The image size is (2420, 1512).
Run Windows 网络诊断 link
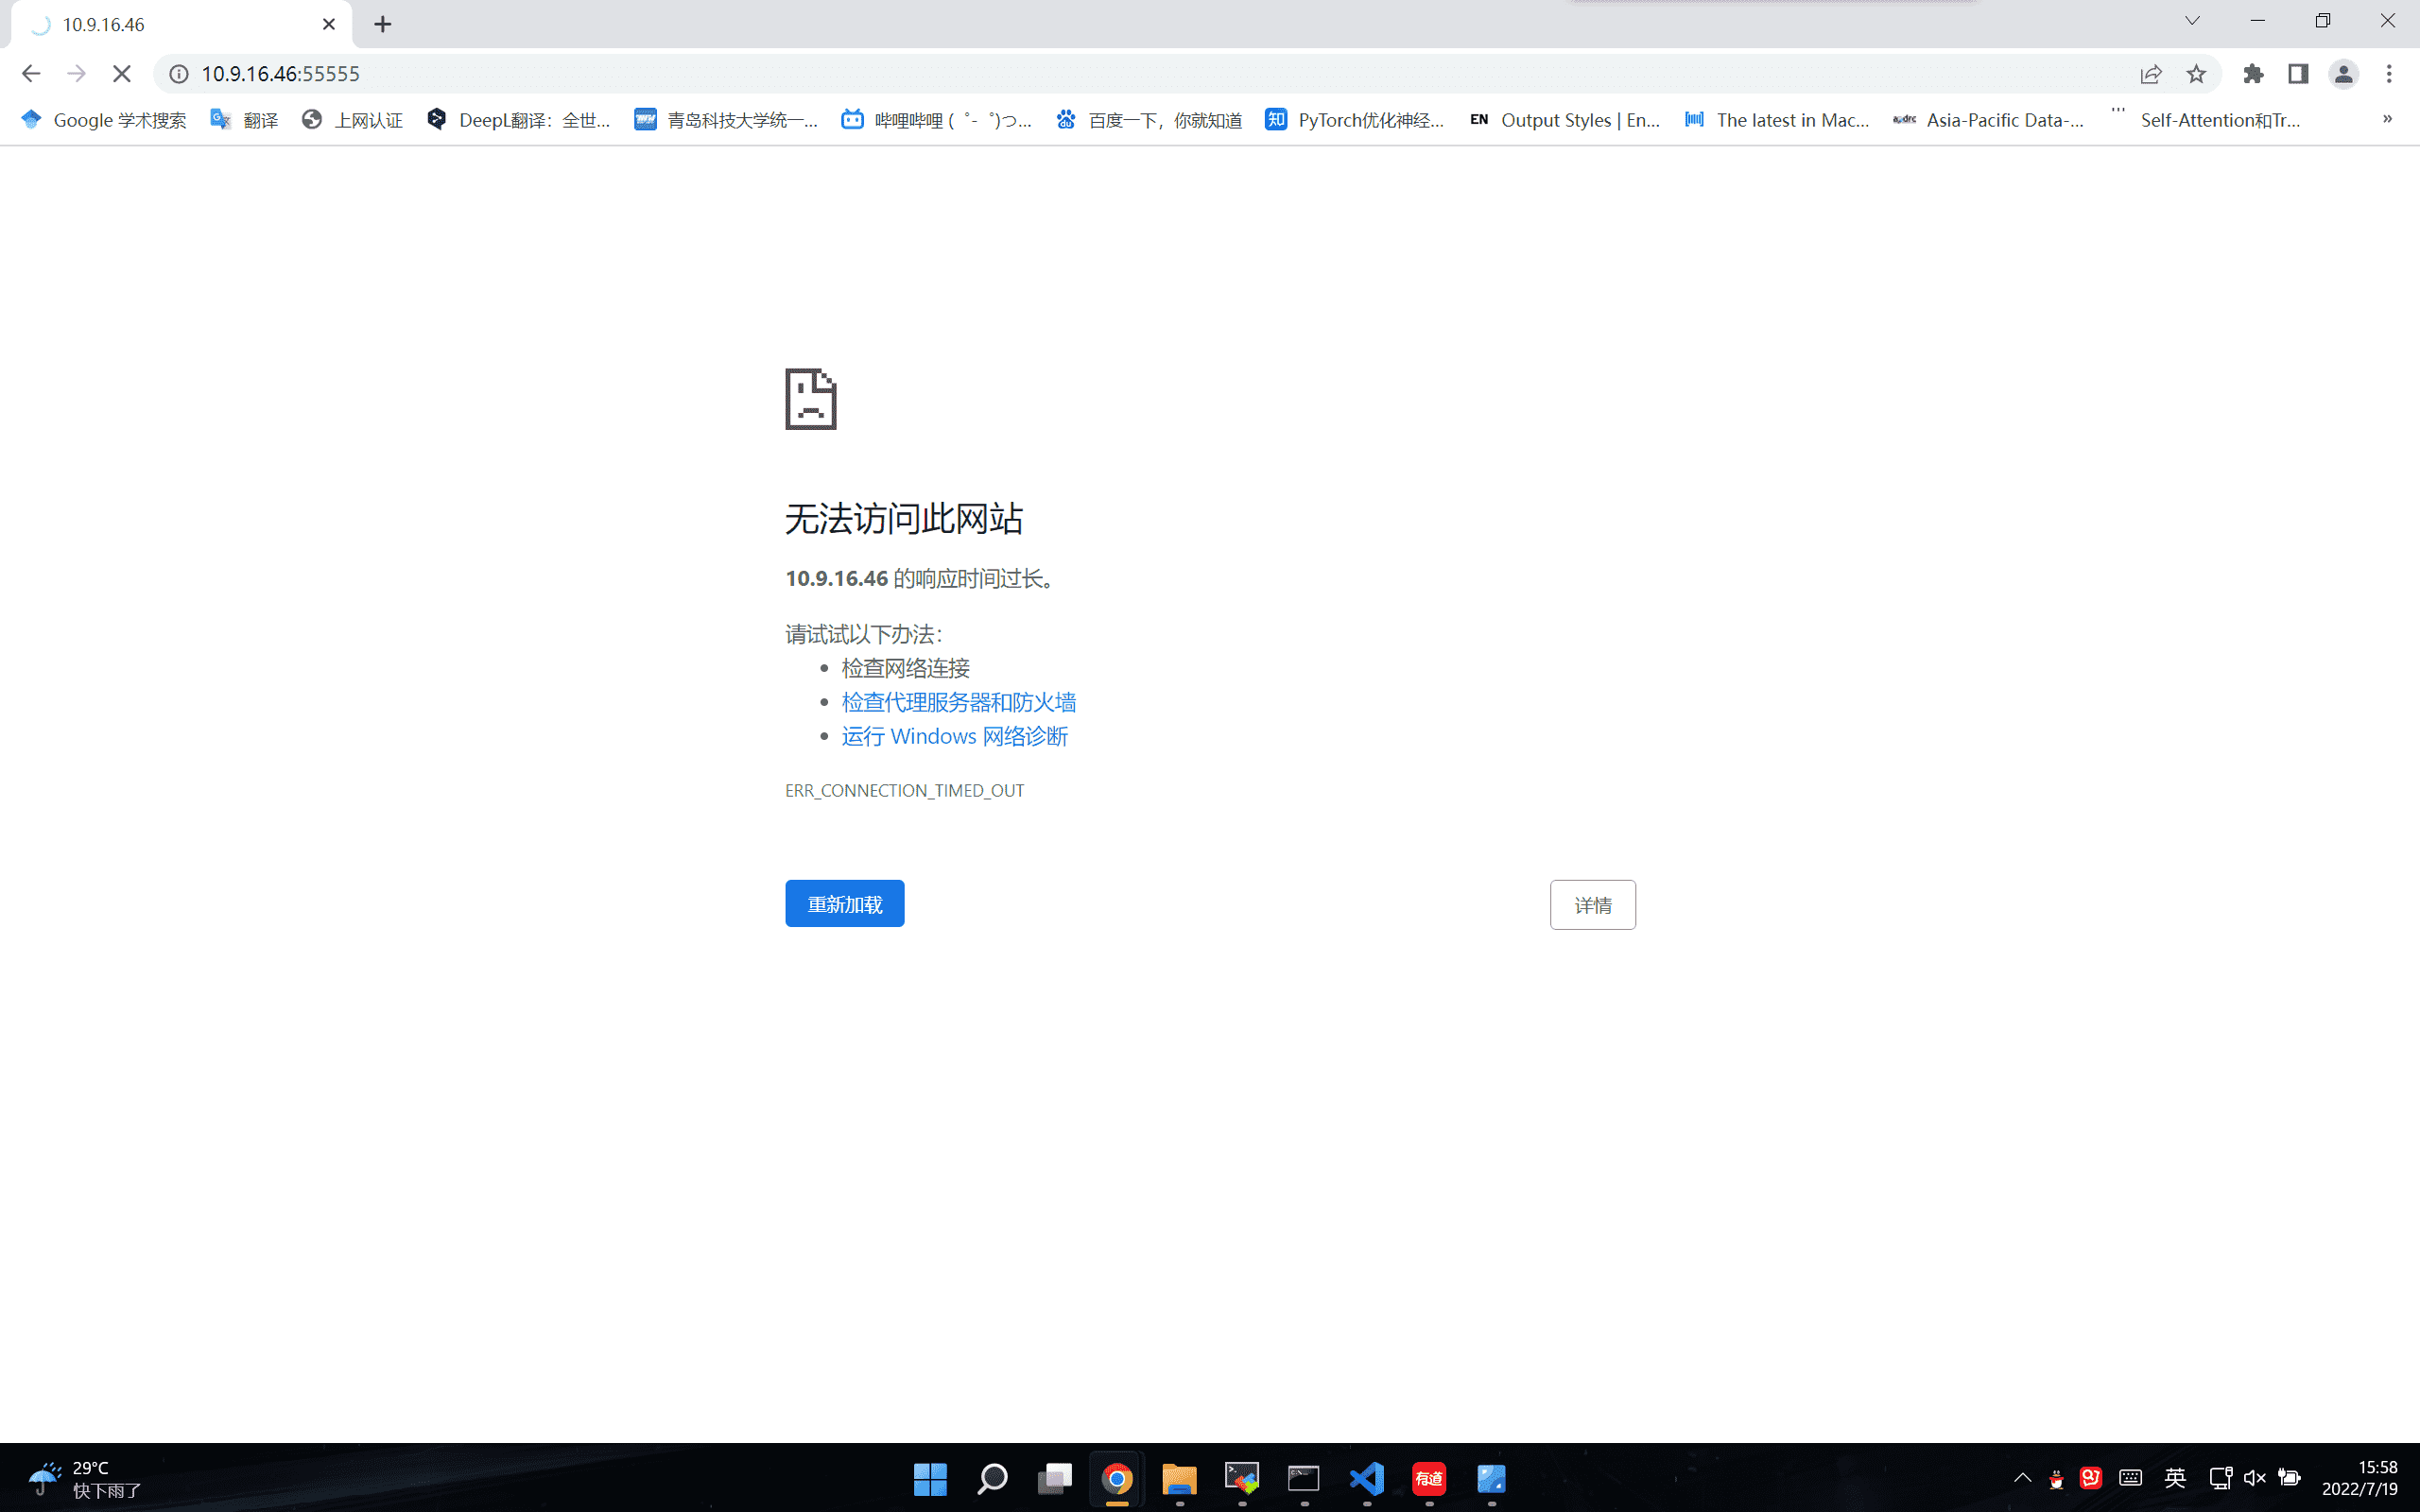(x=954, y=736)
